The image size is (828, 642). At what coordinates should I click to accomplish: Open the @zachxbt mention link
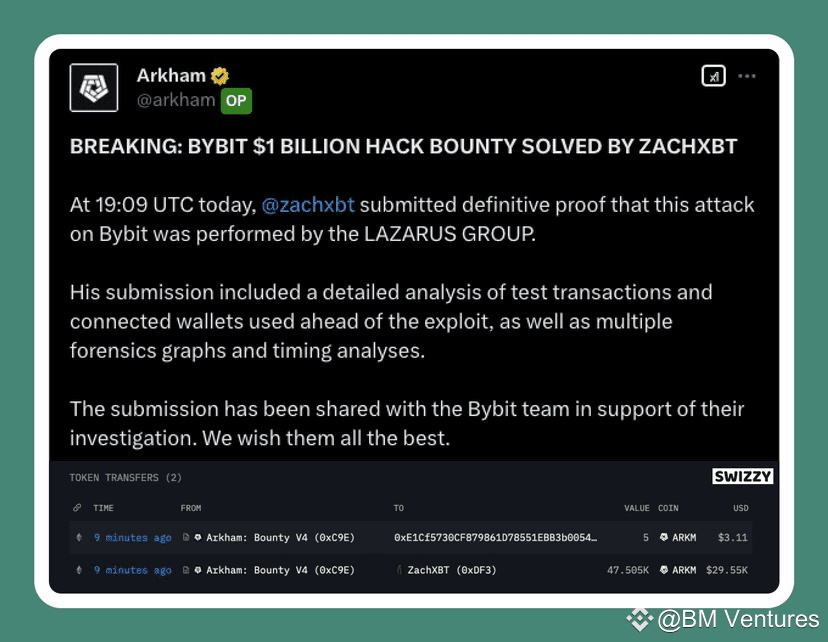[307, 205]
